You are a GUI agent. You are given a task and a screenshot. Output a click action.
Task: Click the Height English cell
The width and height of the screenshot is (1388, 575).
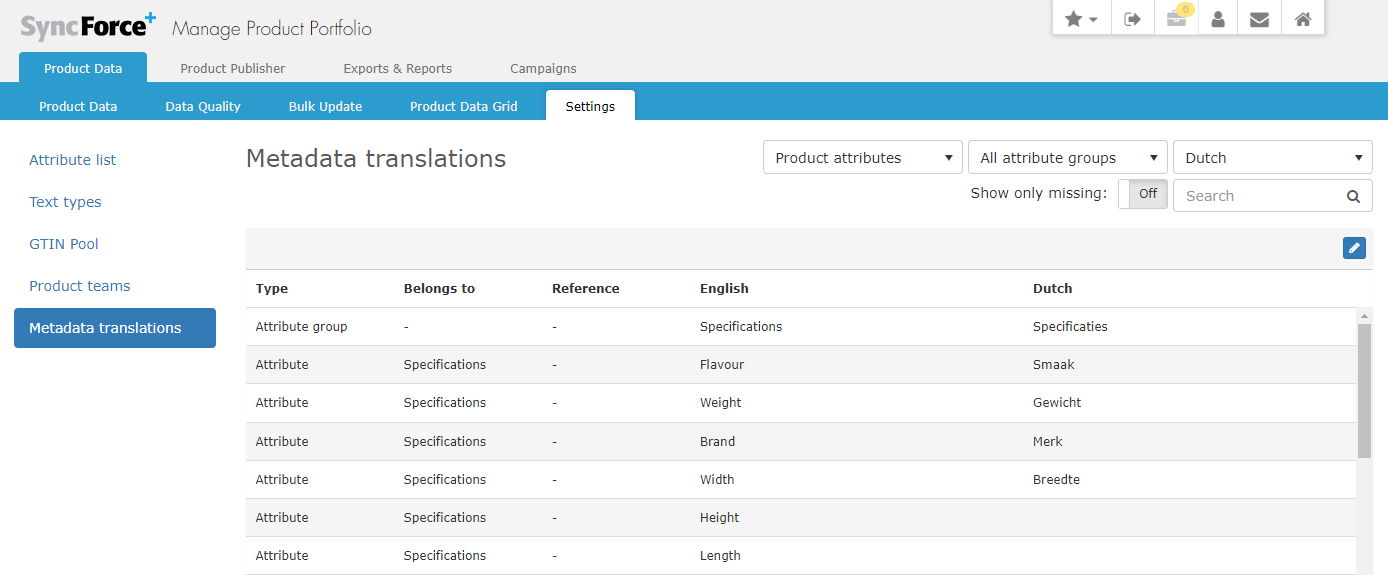pos(720,517)
